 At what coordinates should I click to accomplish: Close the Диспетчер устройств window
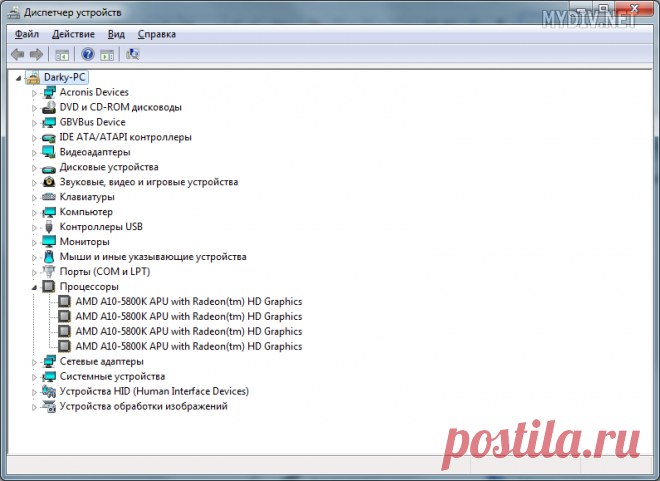click(634, 8)
